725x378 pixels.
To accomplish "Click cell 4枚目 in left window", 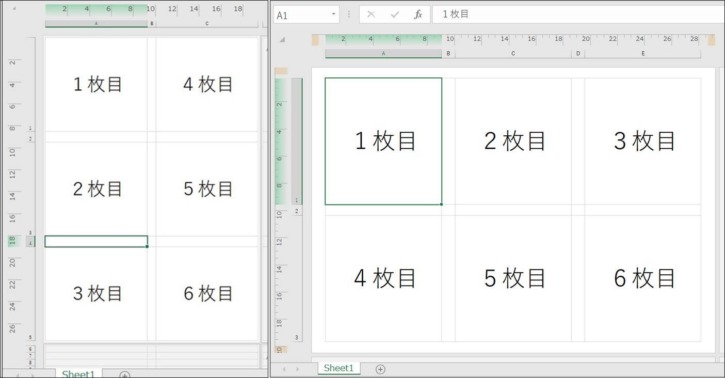I will (207, 85).
